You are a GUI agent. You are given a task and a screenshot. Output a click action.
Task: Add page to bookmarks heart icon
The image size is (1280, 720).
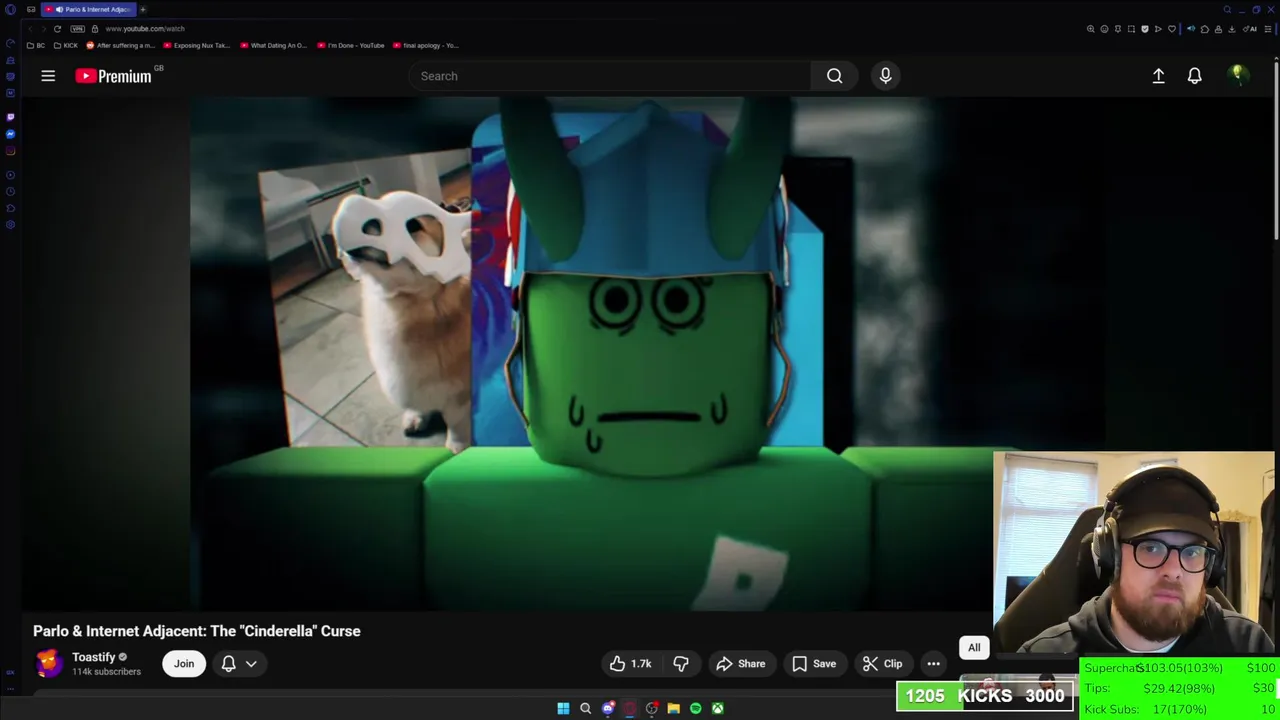(1172, 29)
